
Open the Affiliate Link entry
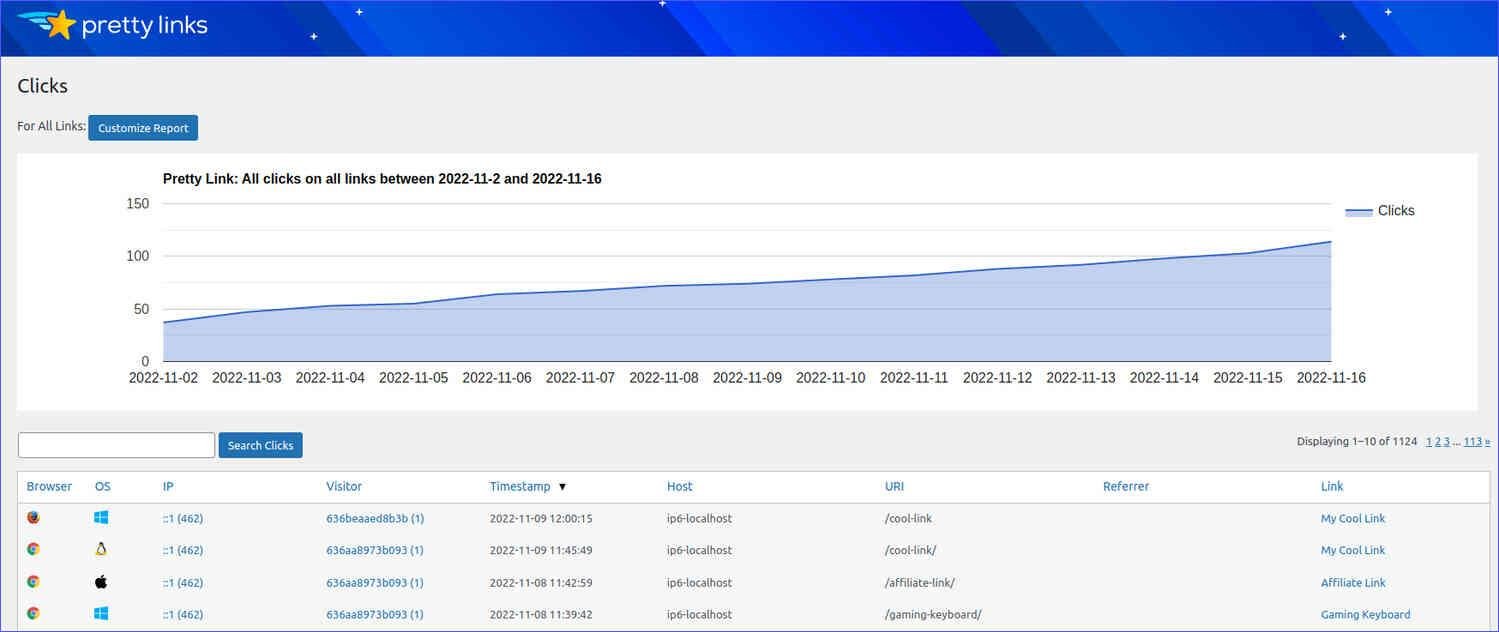[1352, 582]
